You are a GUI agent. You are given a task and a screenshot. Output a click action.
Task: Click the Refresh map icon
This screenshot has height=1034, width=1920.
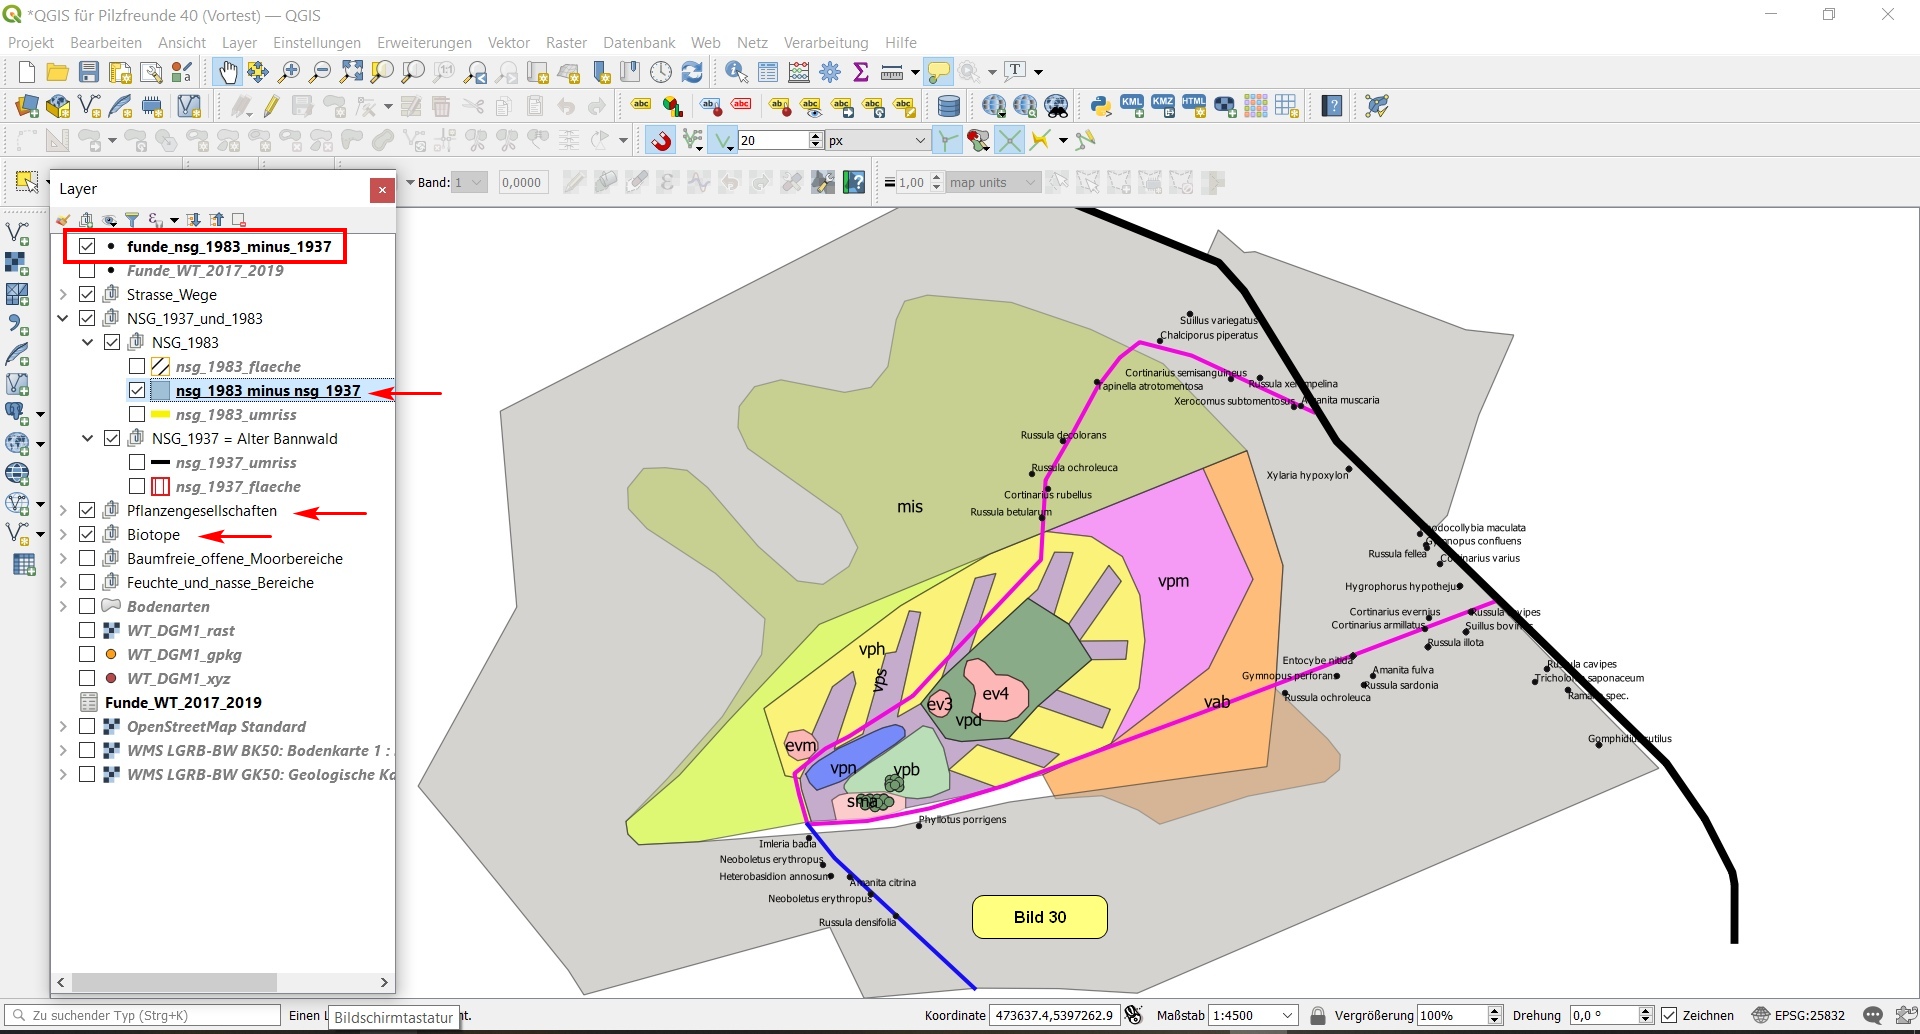(692, 72)
